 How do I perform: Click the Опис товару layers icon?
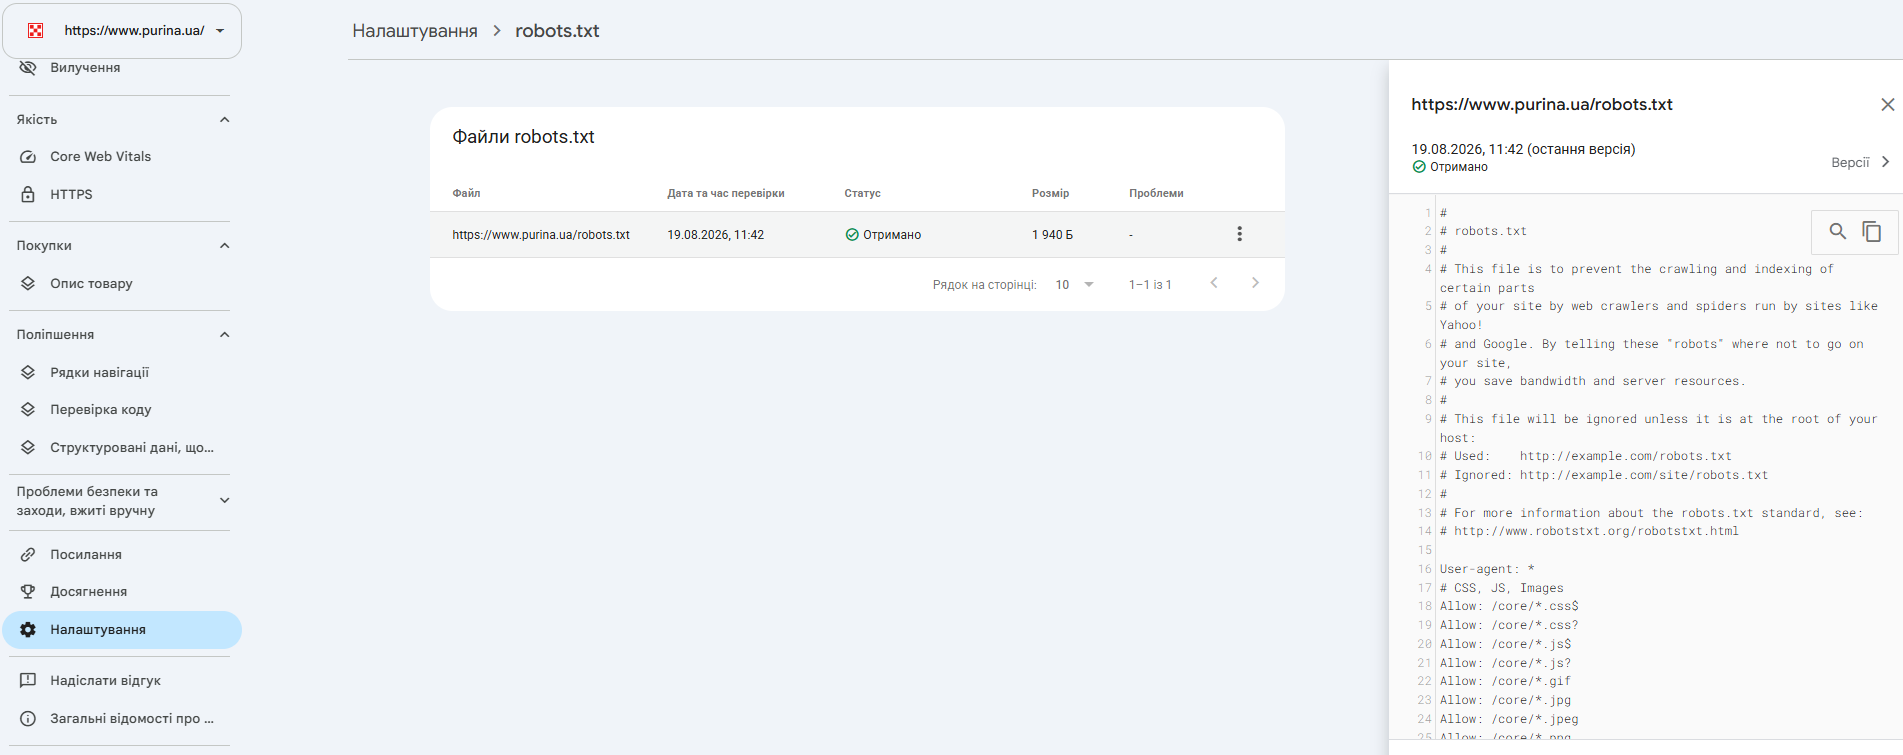tap(28, 284)
